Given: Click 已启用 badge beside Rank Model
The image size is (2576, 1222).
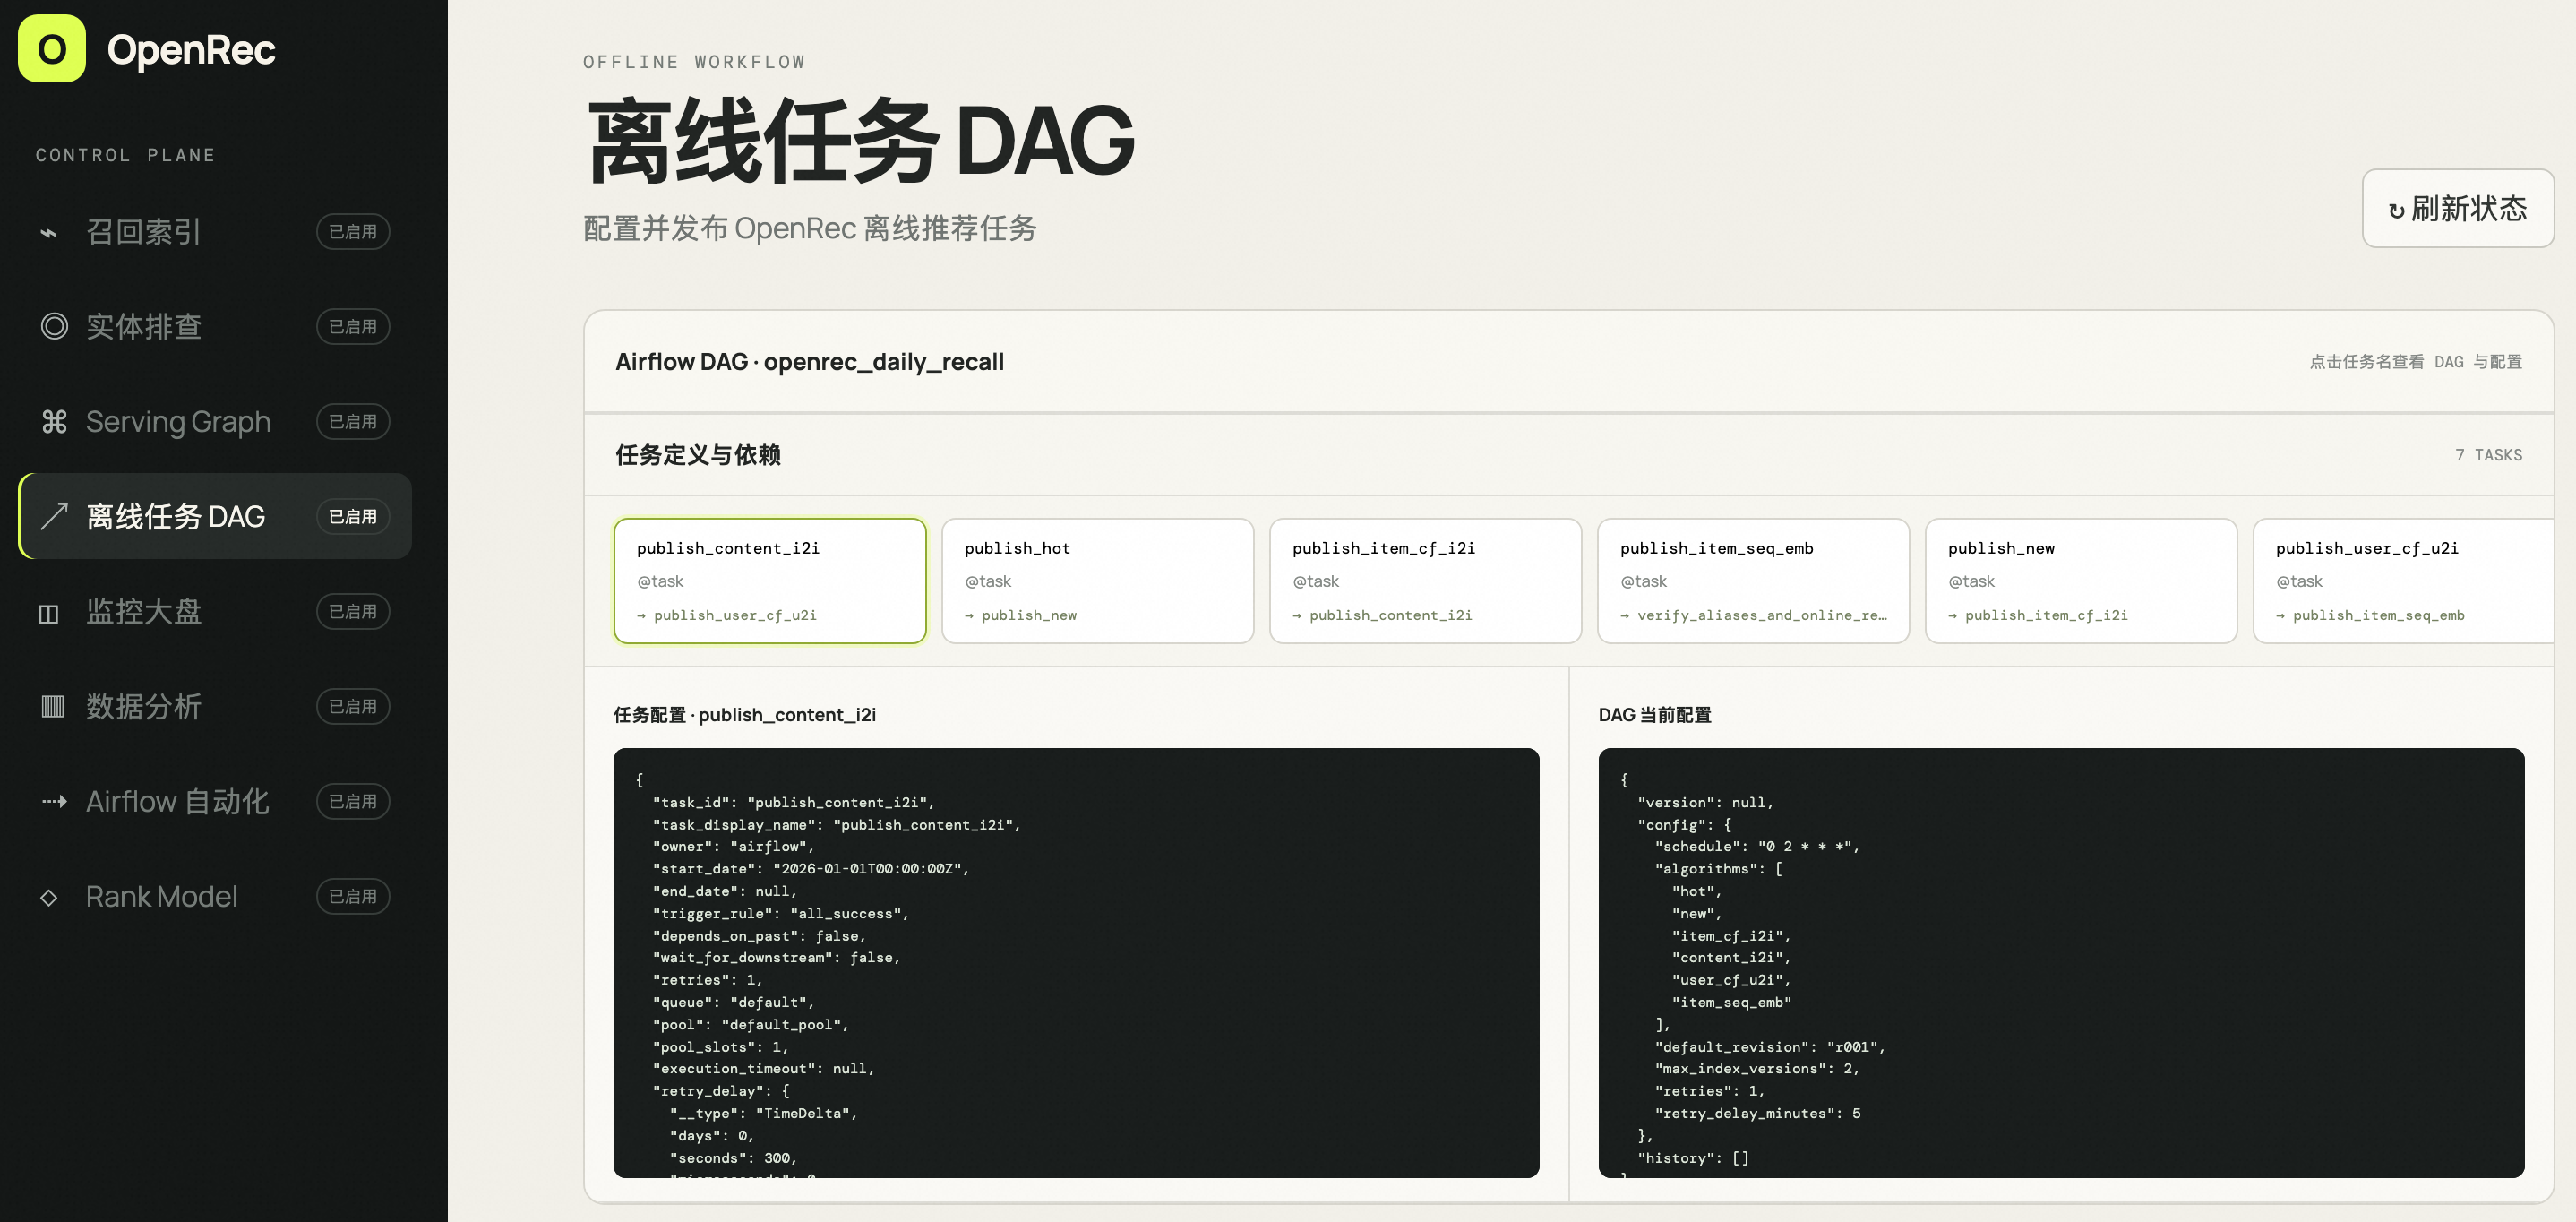Looking at the screenshot, I should [x=353, y=897].
